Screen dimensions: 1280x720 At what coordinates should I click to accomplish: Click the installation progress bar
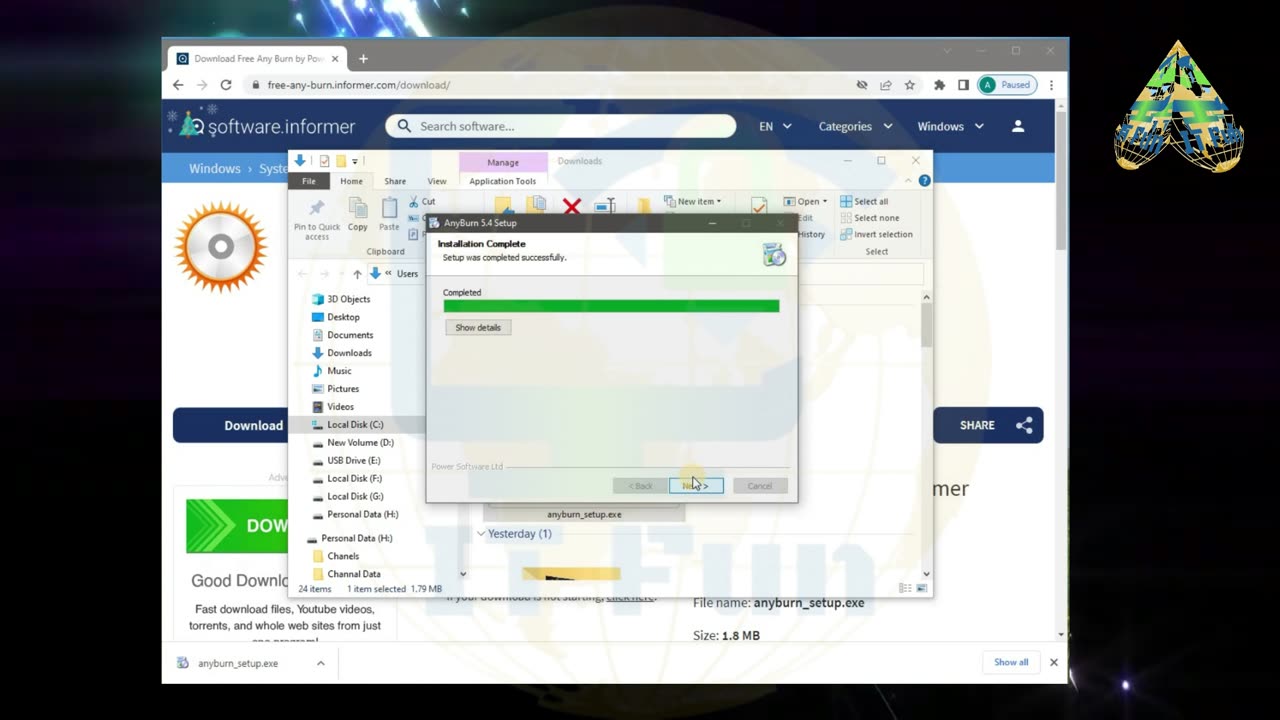coord(611,306)
